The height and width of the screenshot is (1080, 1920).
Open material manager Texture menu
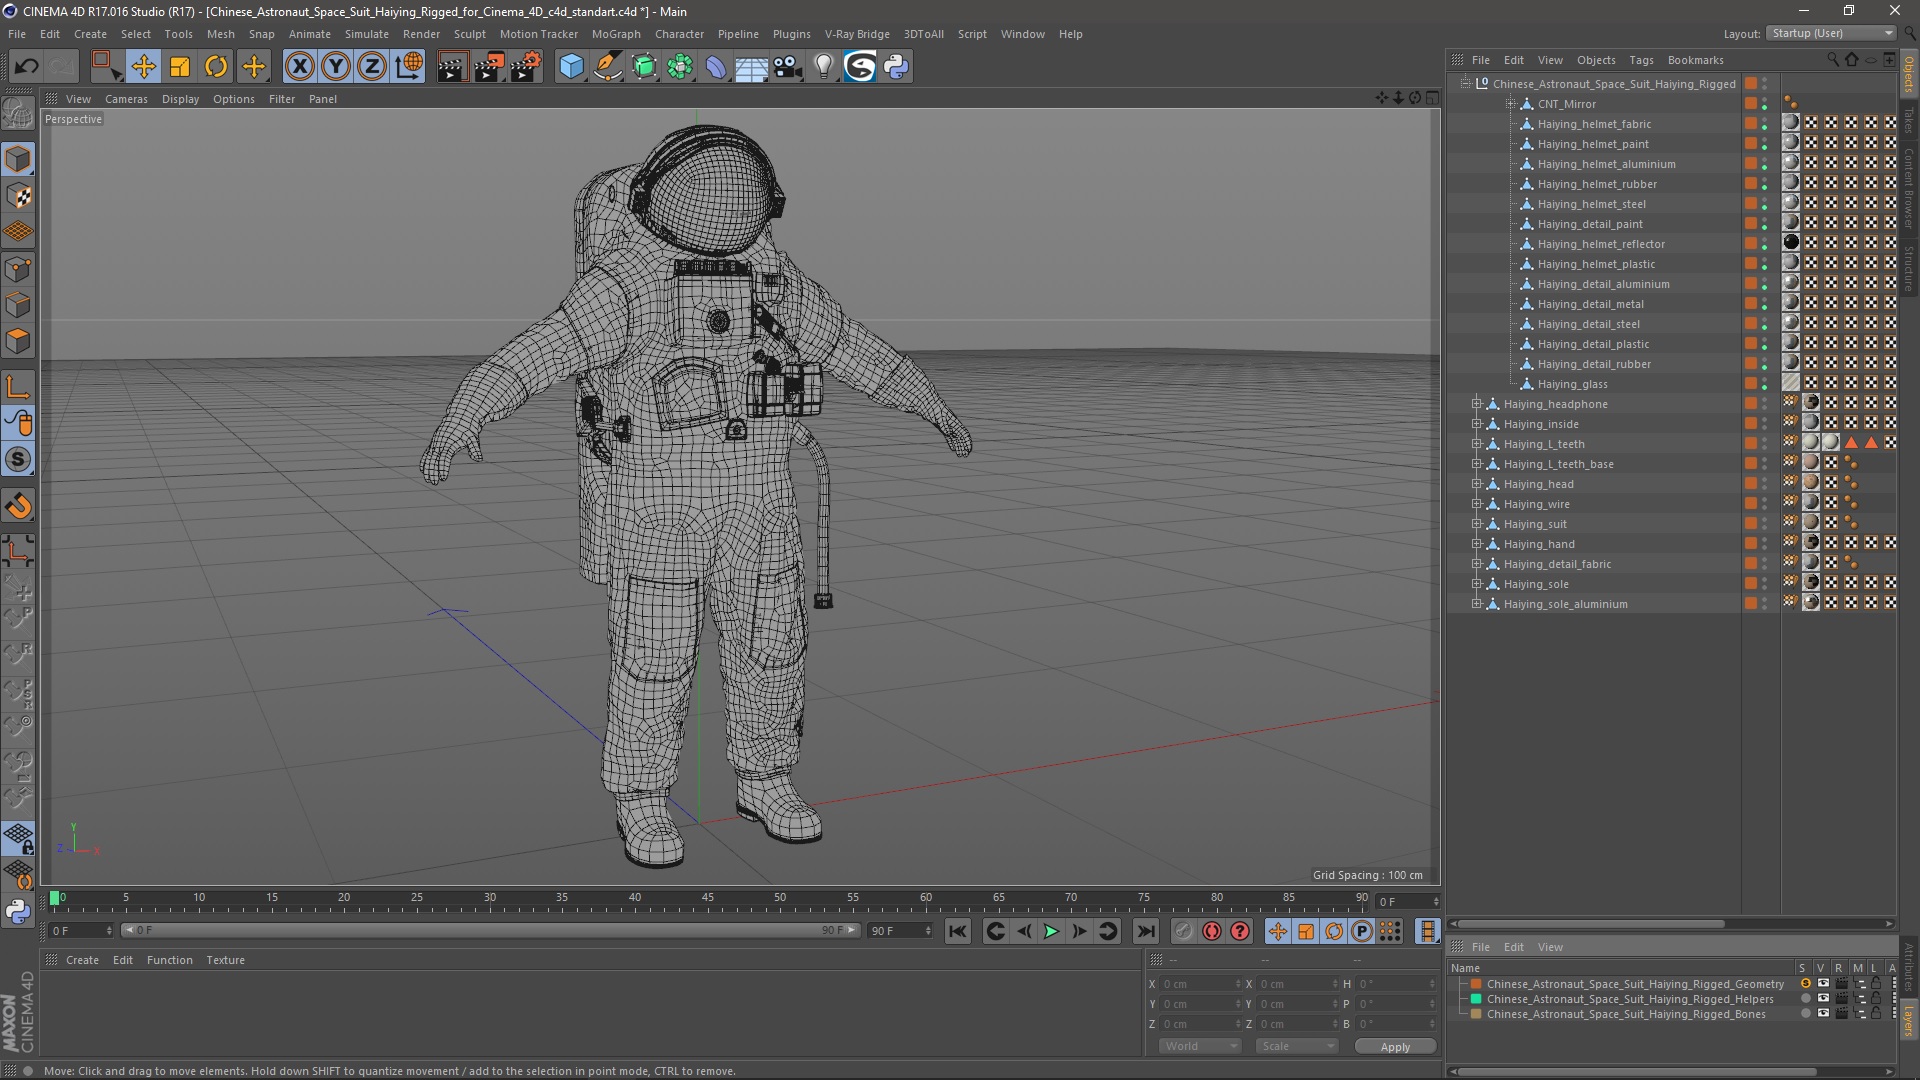pyautogui.click(x=225, y=960)
